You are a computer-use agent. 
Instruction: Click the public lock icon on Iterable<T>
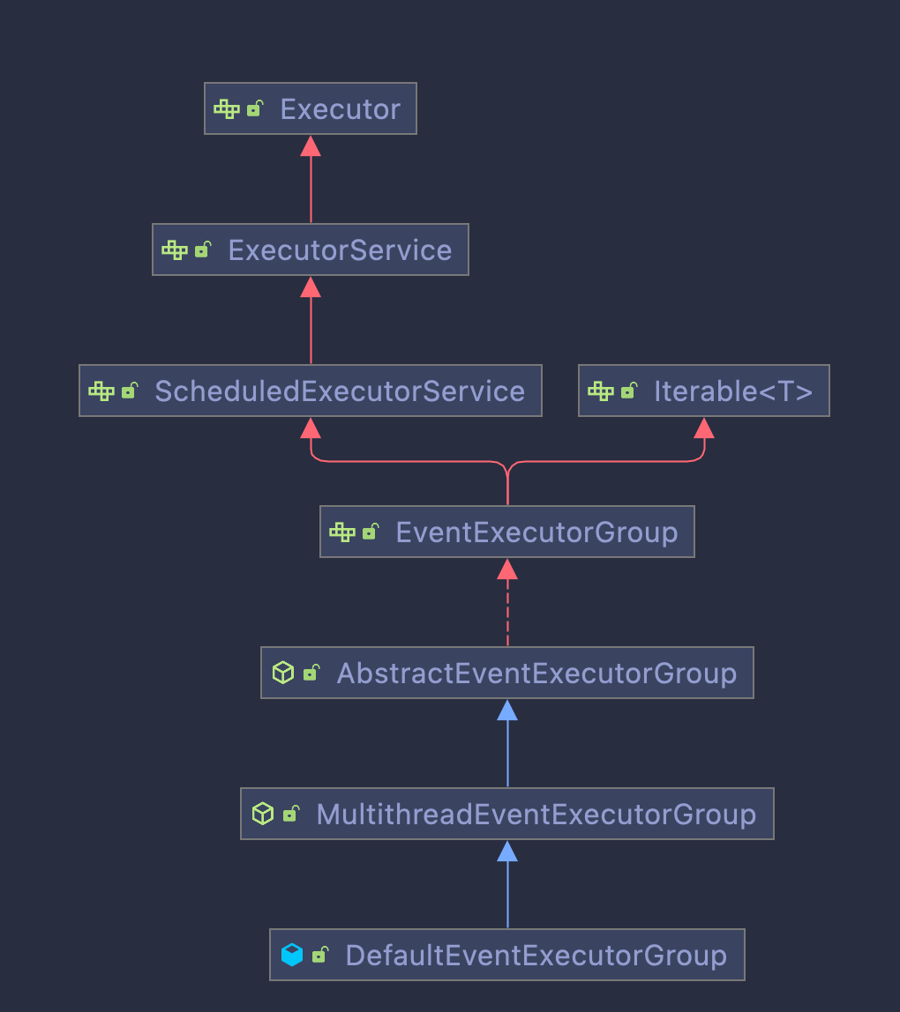tap(628, 391)
